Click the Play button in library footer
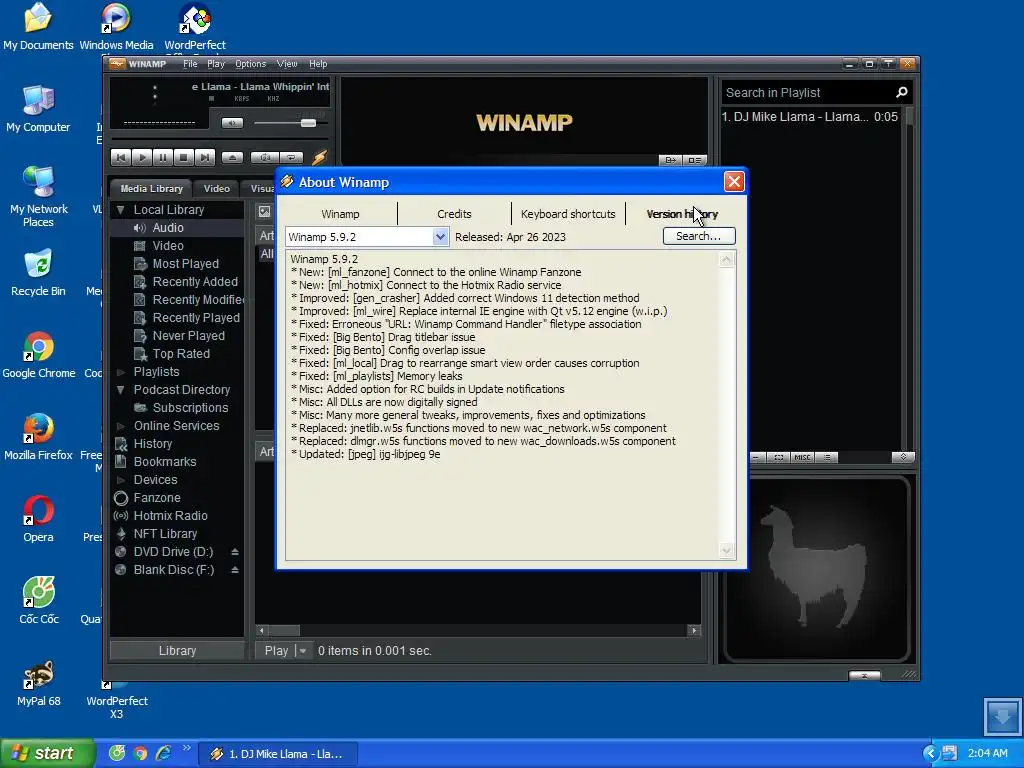 point(276,651)
